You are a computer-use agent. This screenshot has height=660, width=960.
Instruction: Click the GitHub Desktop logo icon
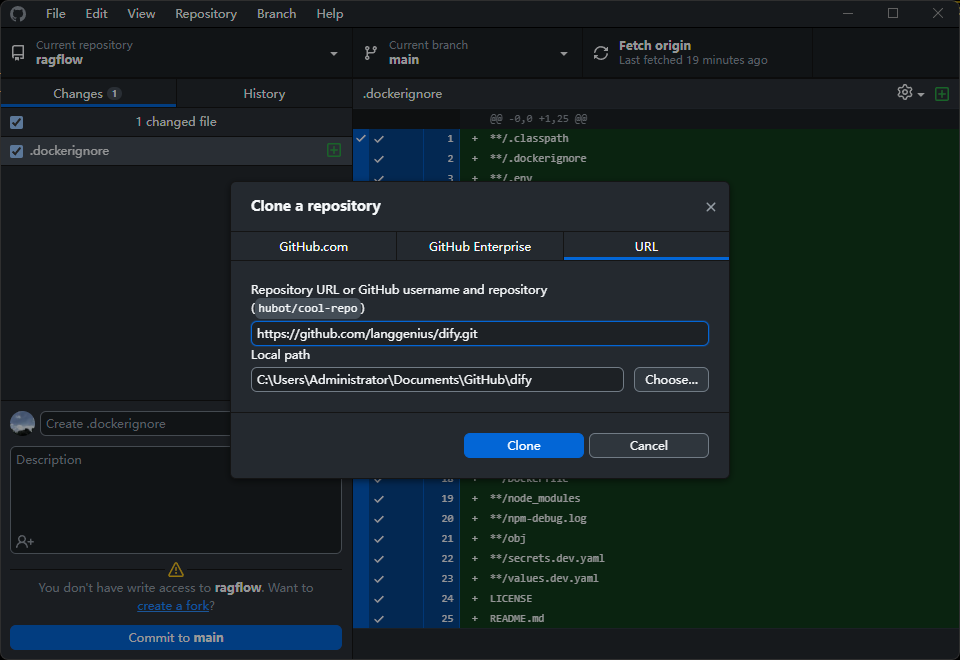click(x=18, y=13)
